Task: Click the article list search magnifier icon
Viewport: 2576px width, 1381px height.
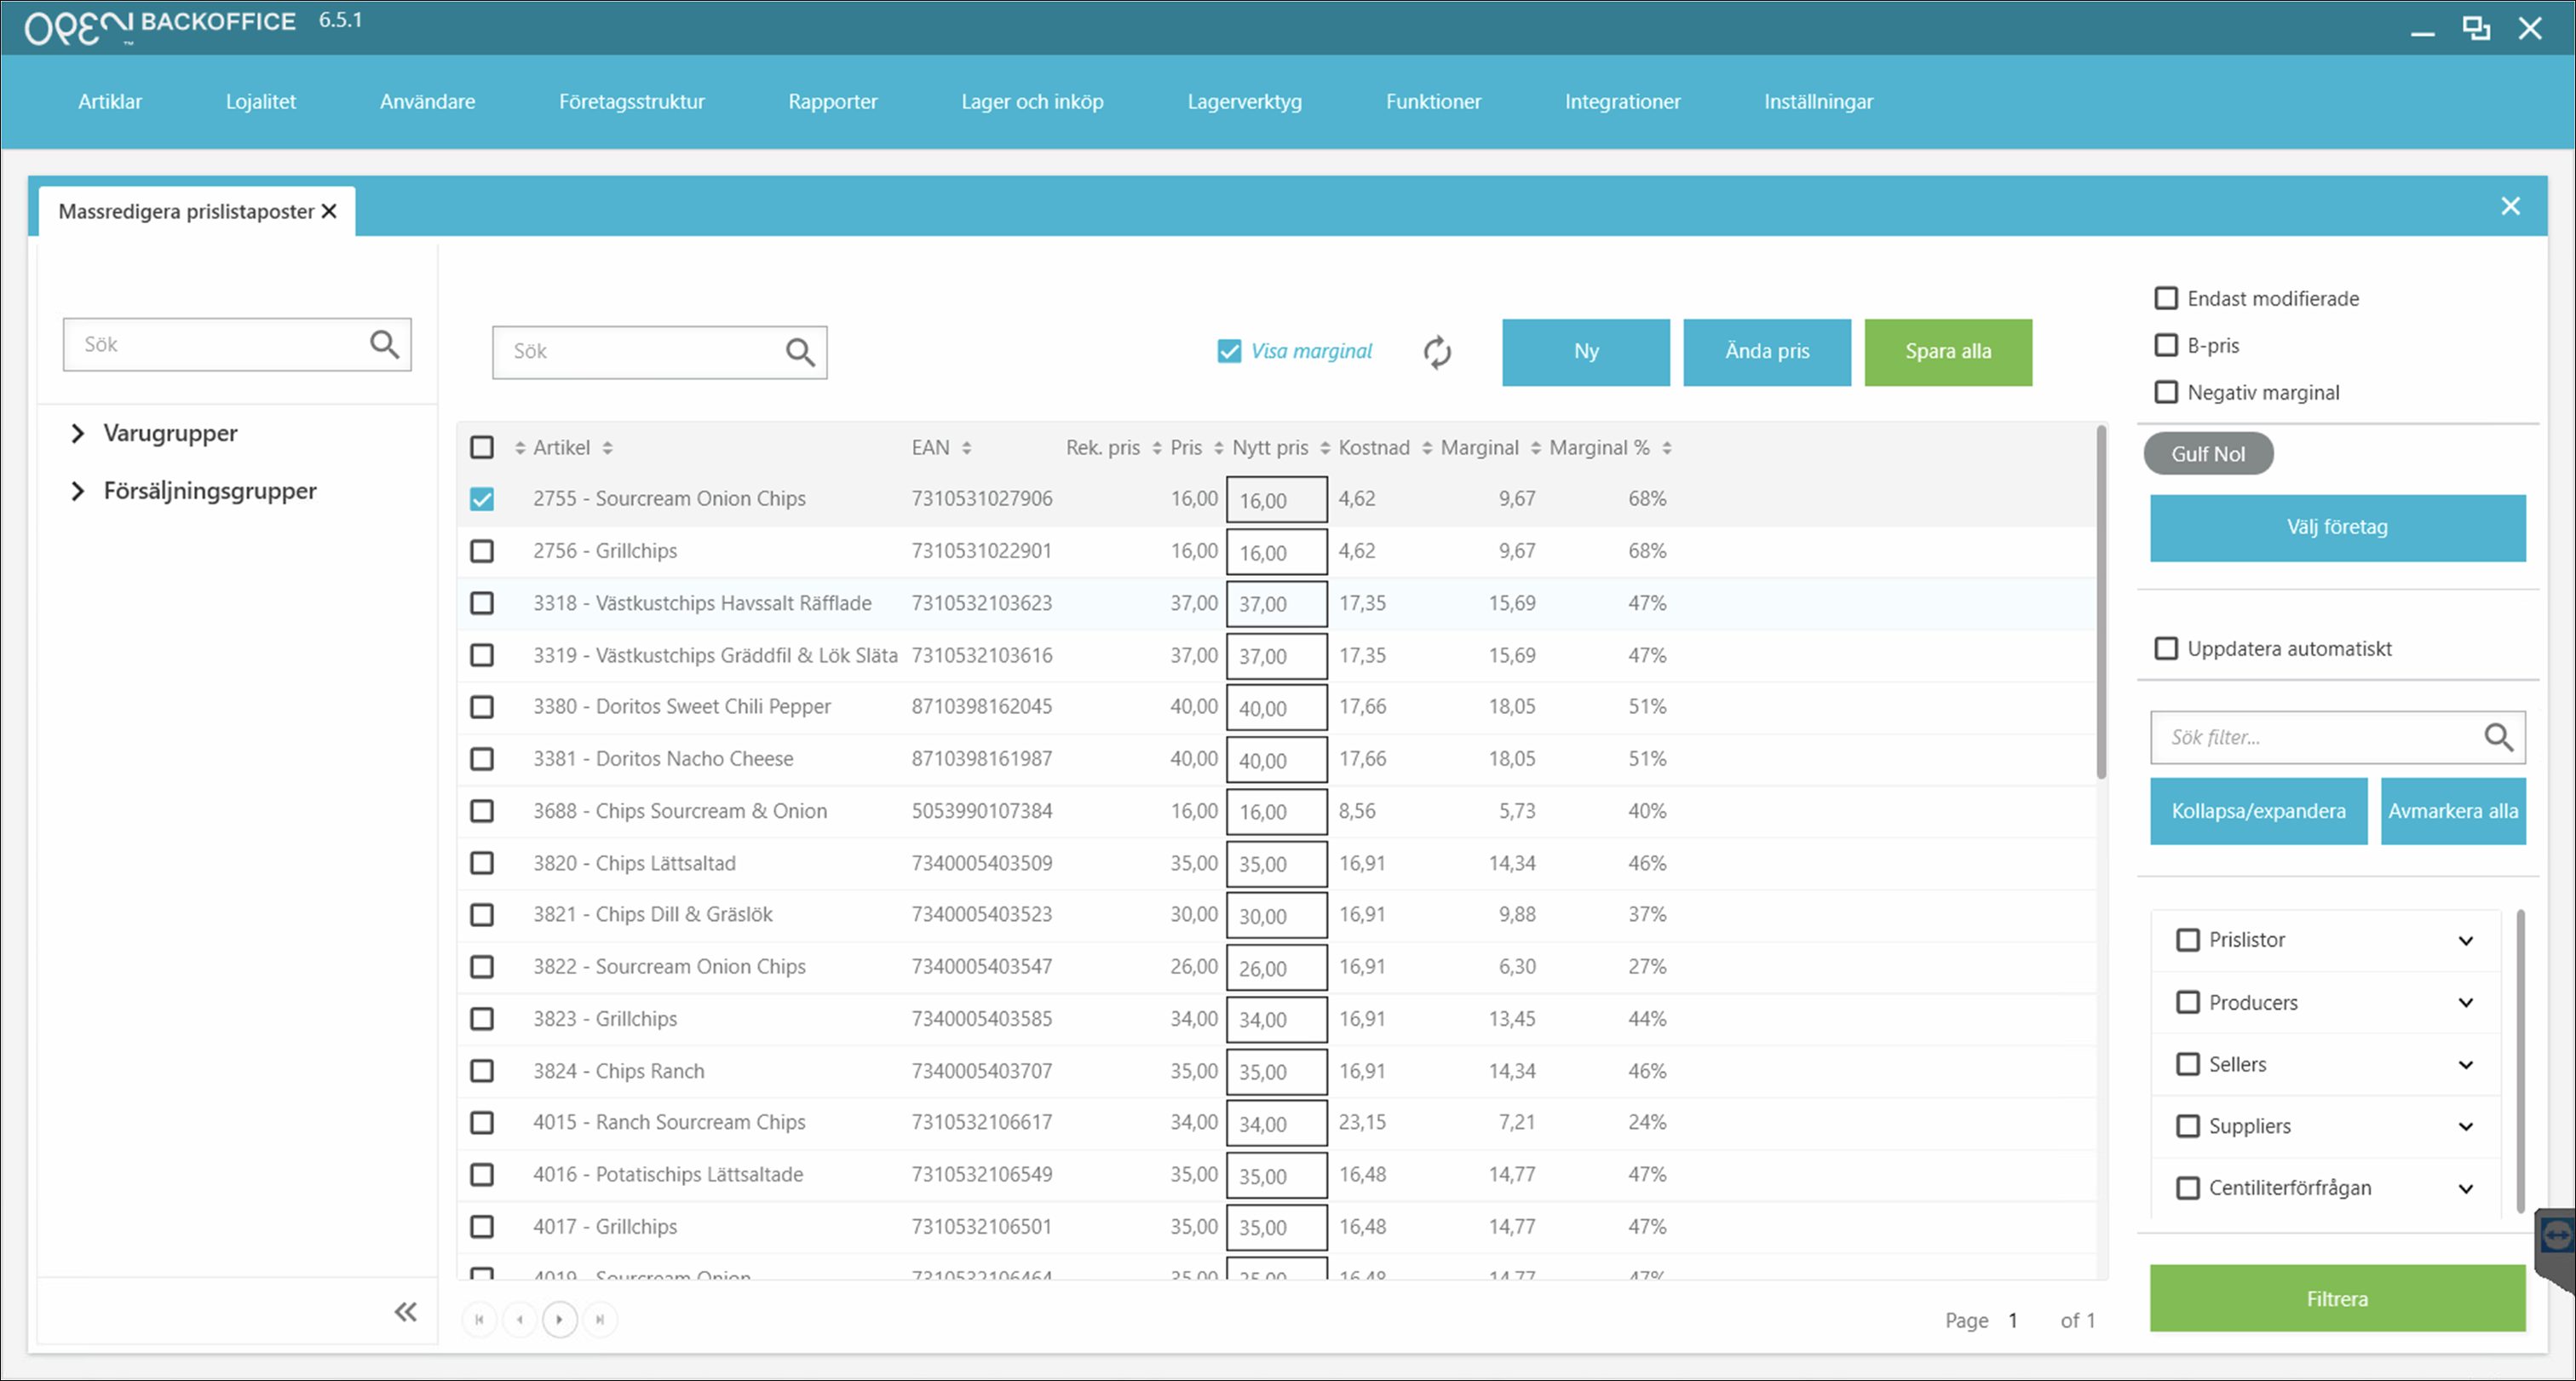Action: pyautogui.click(x=800, y=352)
